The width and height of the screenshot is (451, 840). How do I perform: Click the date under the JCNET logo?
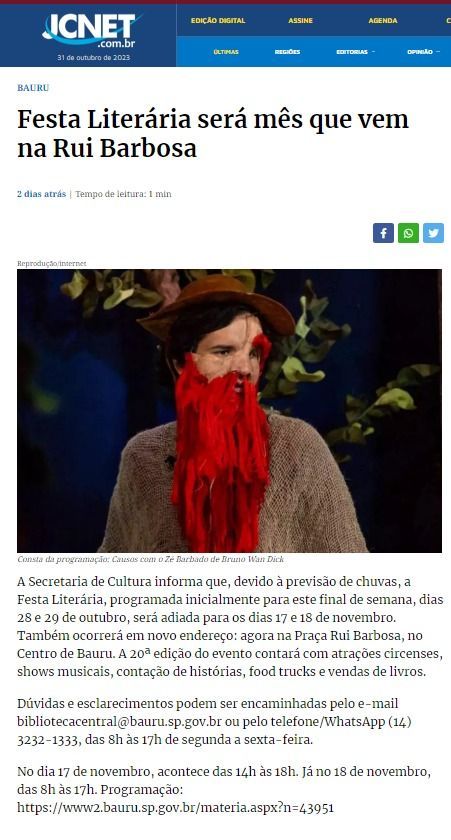pos(93,57)
